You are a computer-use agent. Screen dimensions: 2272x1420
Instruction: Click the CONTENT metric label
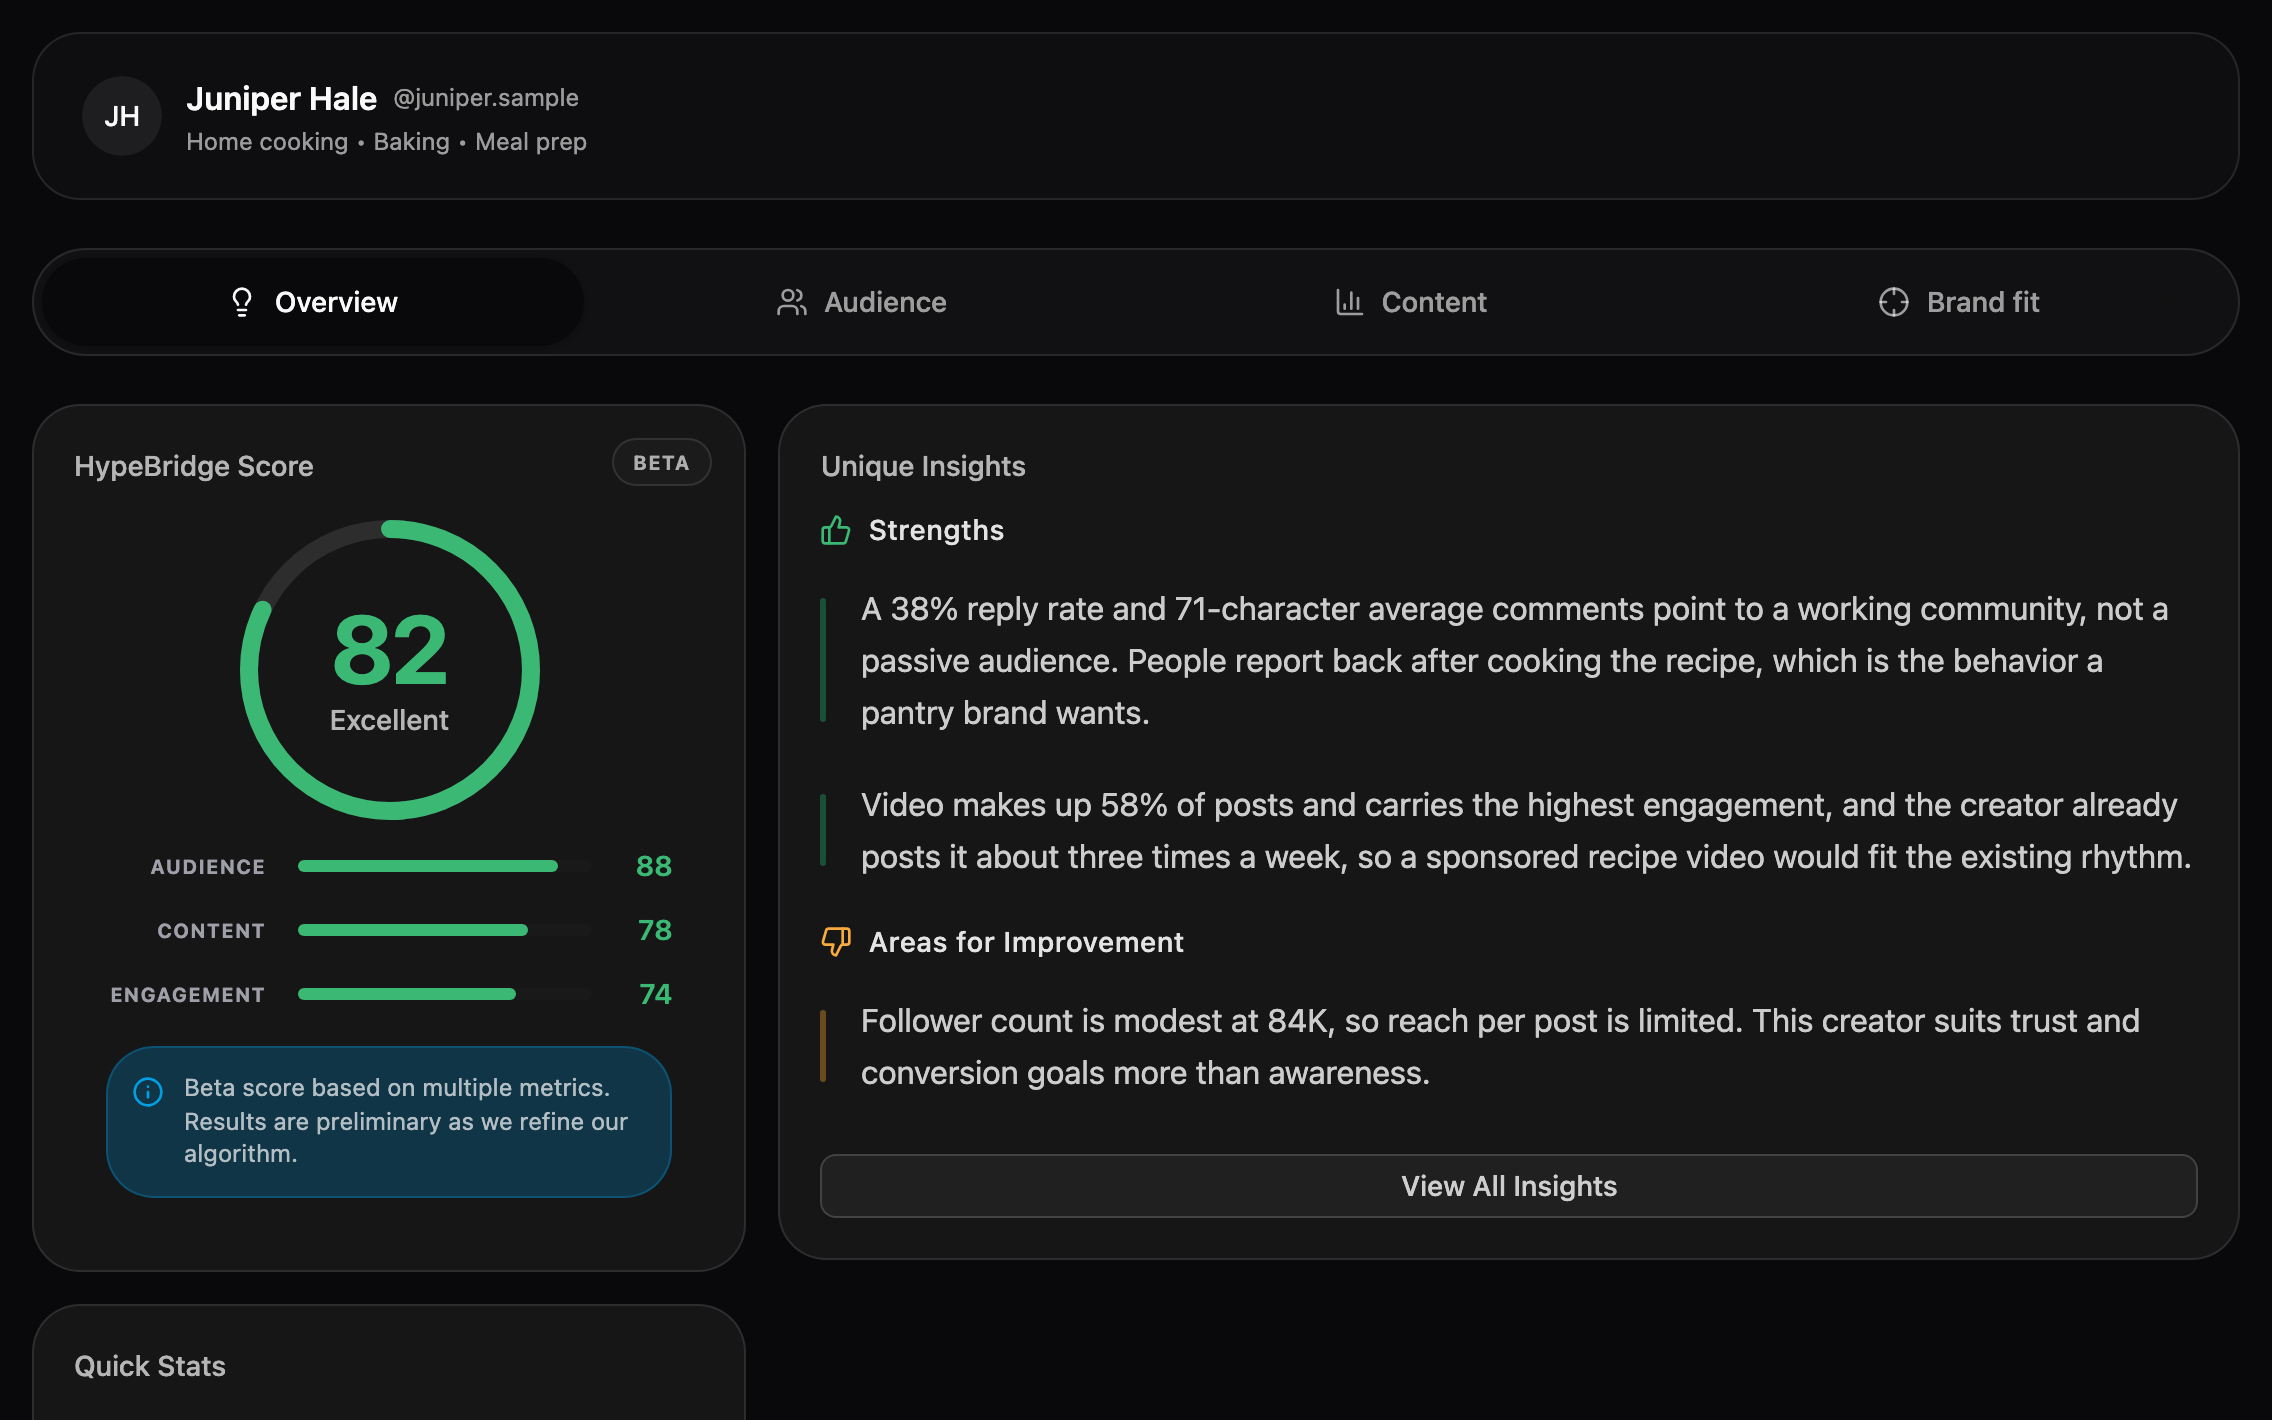pos(211,931)
